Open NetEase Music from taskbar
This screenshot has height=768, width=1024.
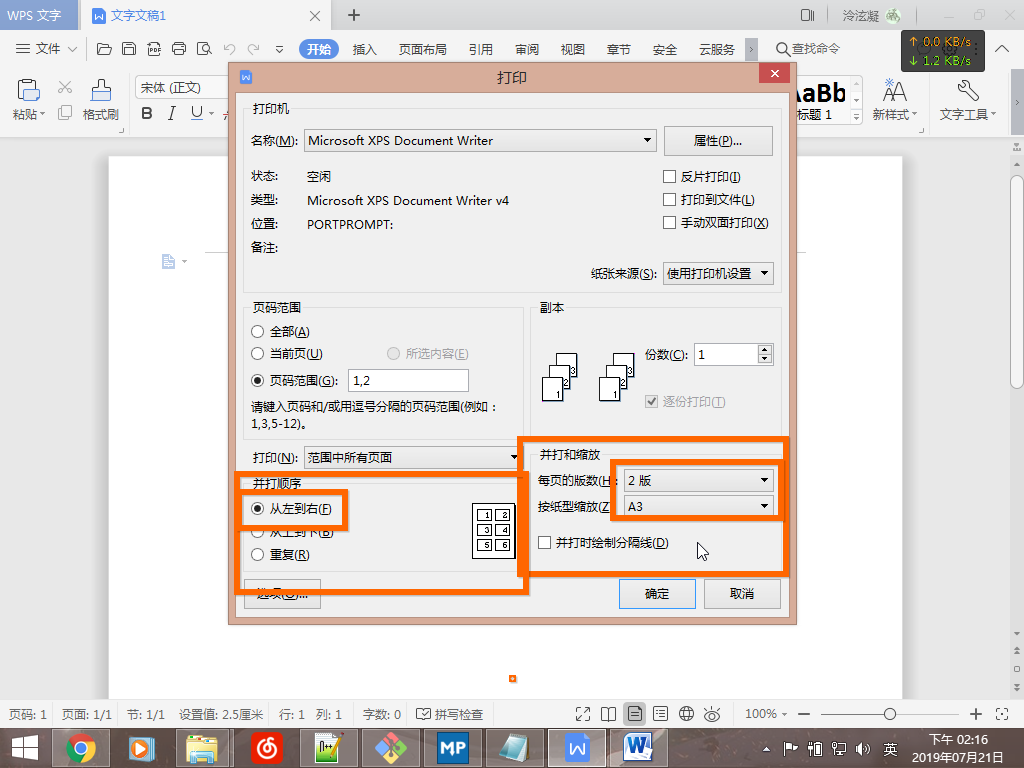click(x=266, y=748)
